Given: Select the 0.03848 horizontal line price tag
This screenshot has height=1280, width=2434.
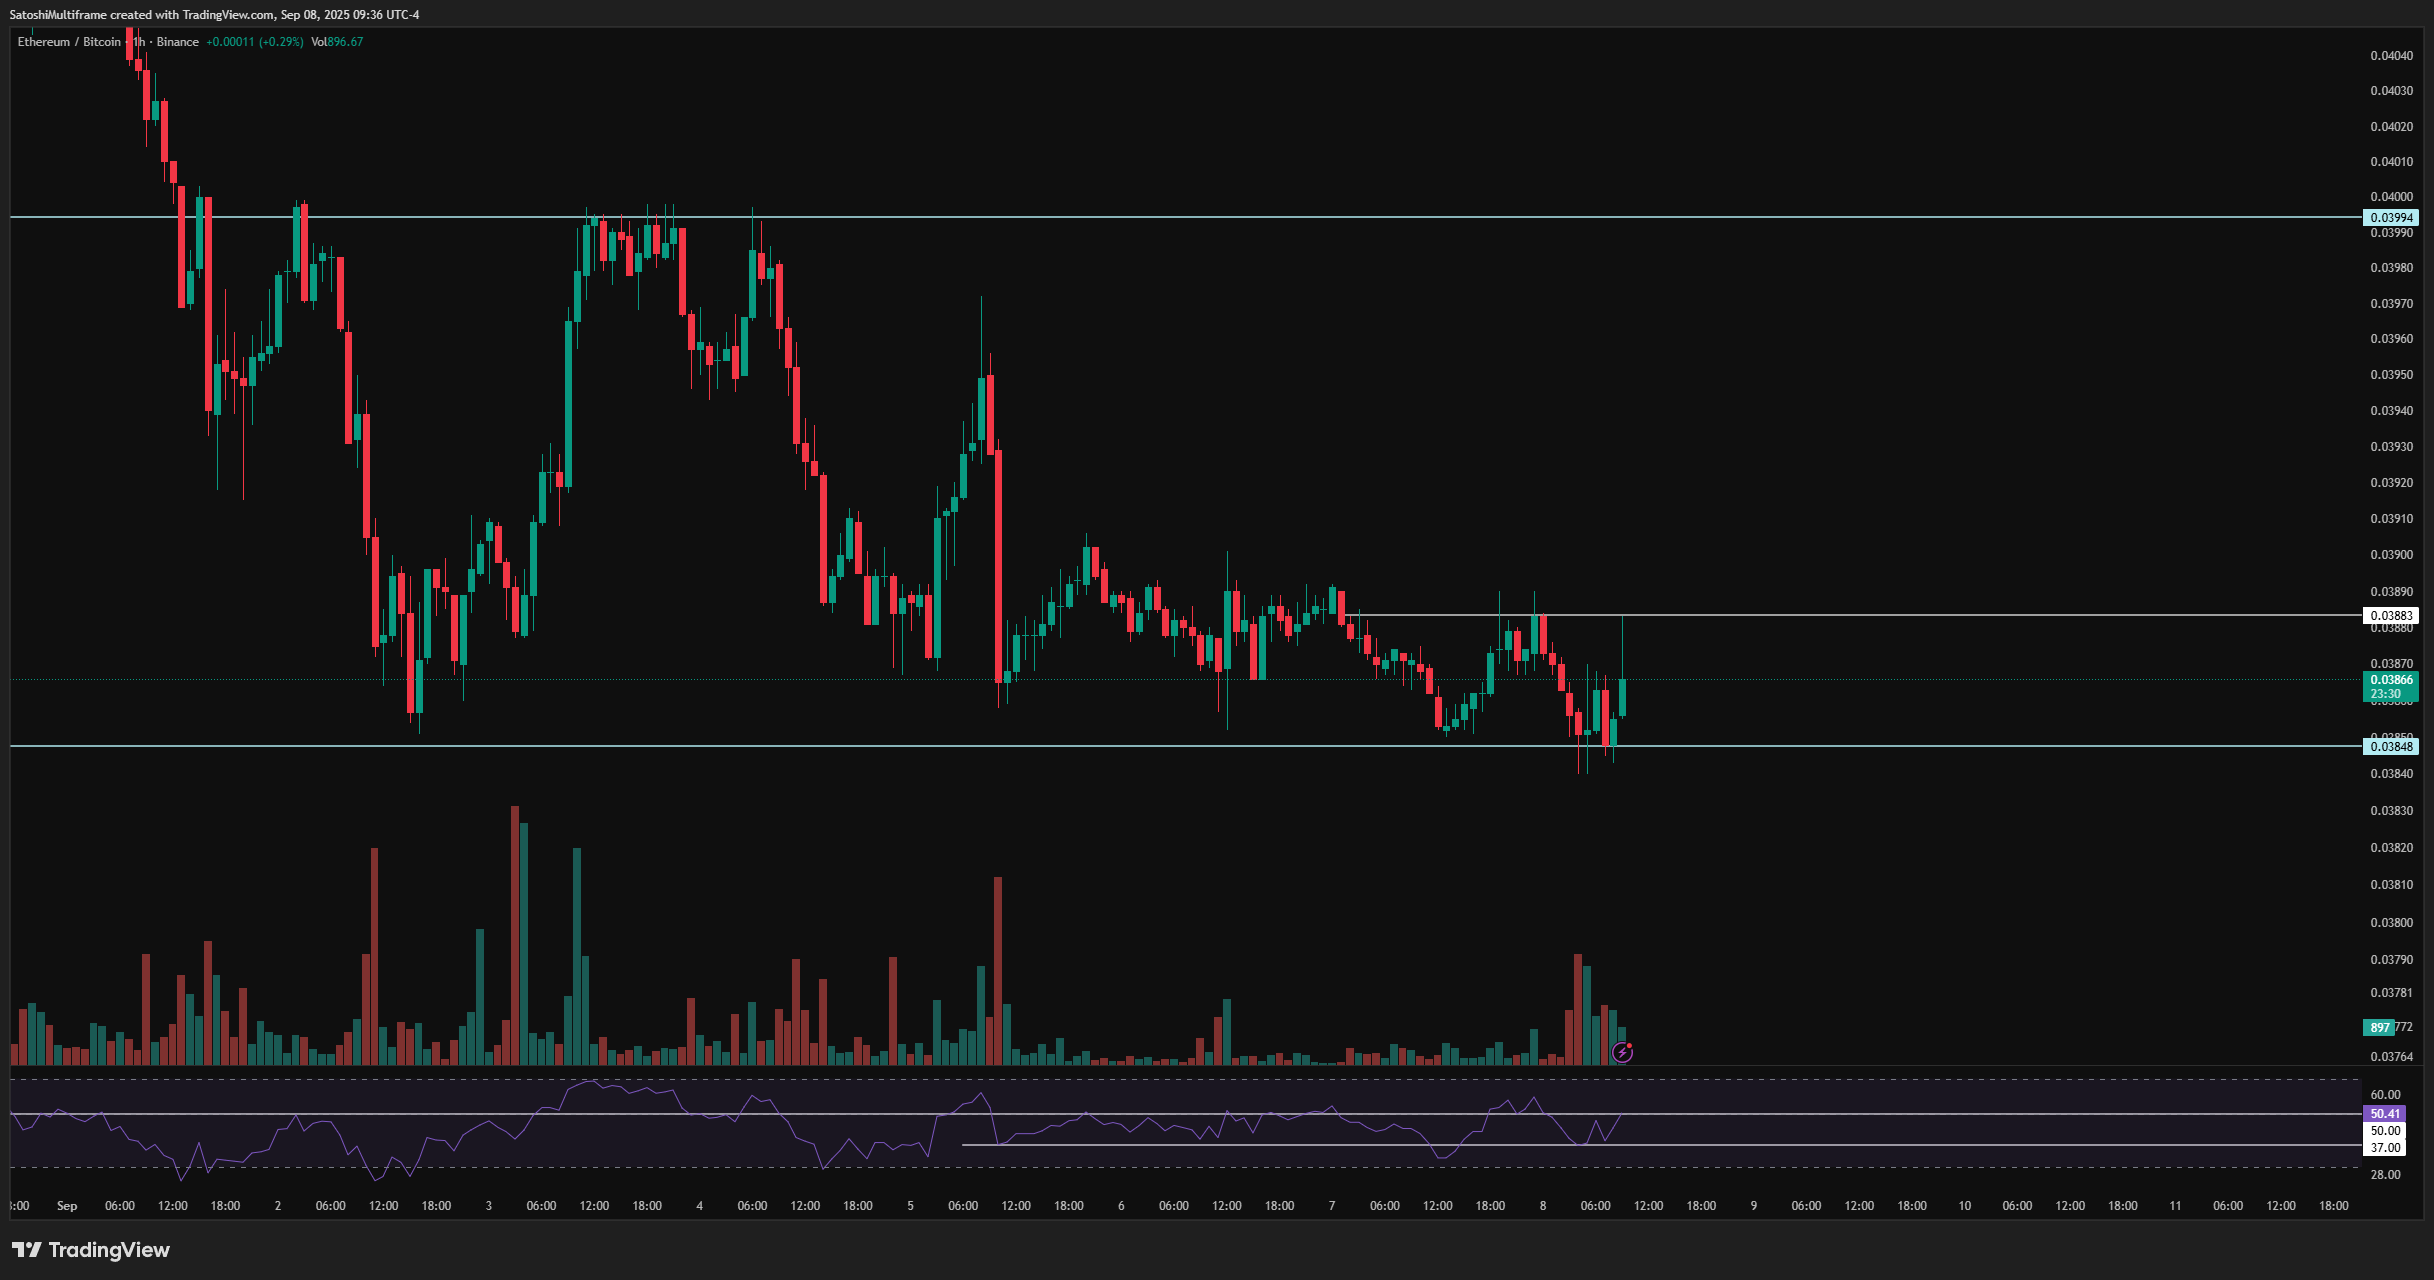Looking at the screenshot, I should click(x=2391, y=747).
